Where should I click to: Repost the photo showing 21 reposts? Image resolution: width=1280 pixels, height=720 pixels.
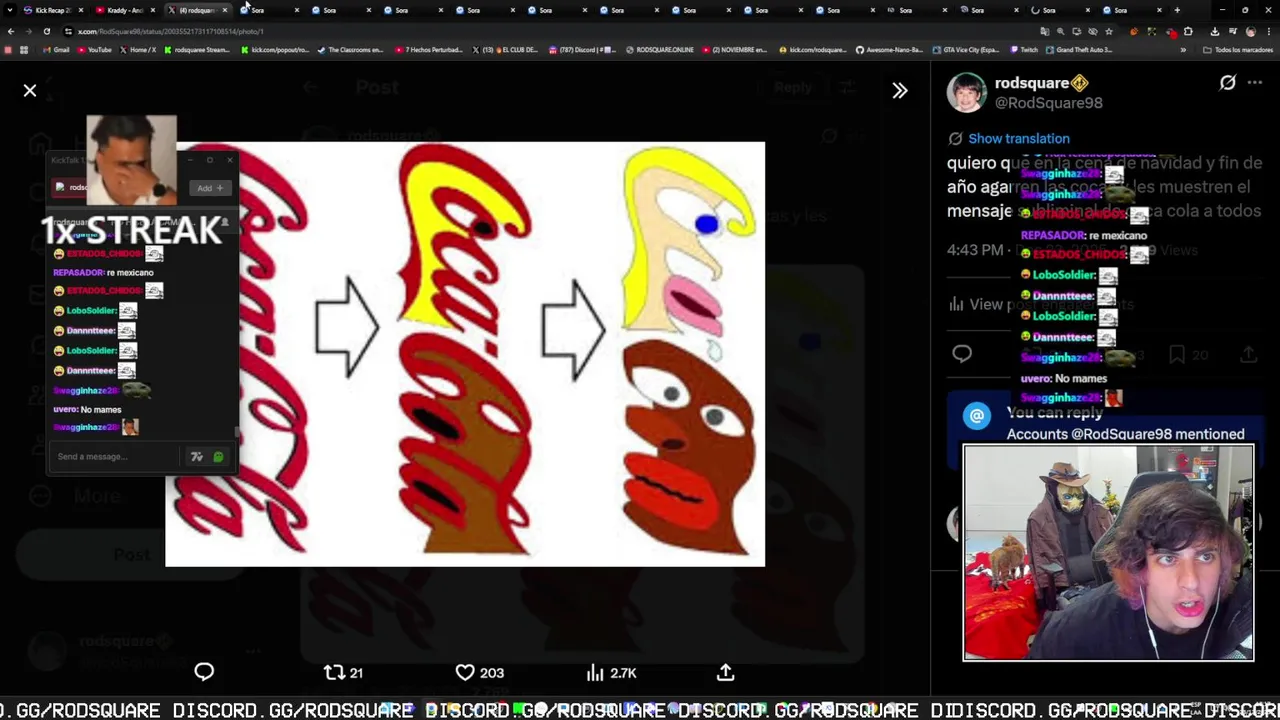click(343, 673)
